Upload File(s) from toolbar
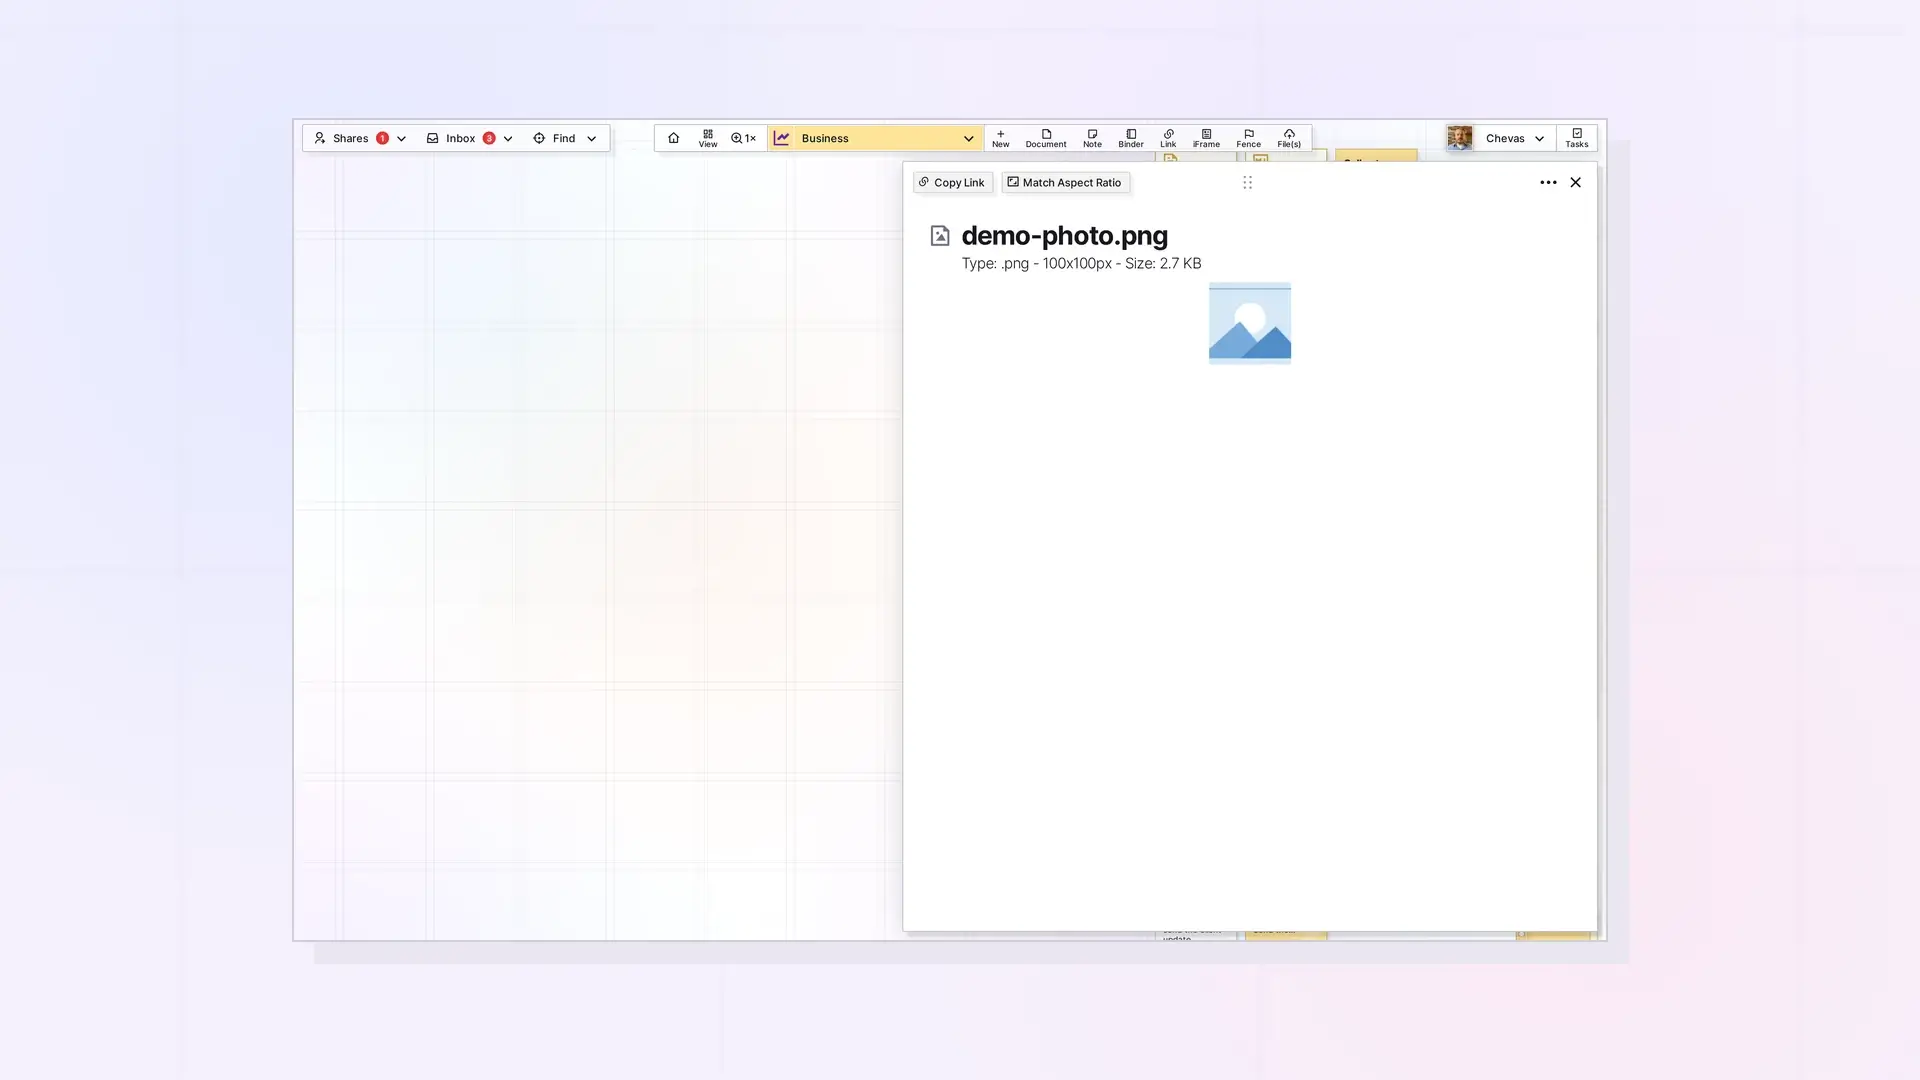 pyautogui.click(x=1289, y=138)
